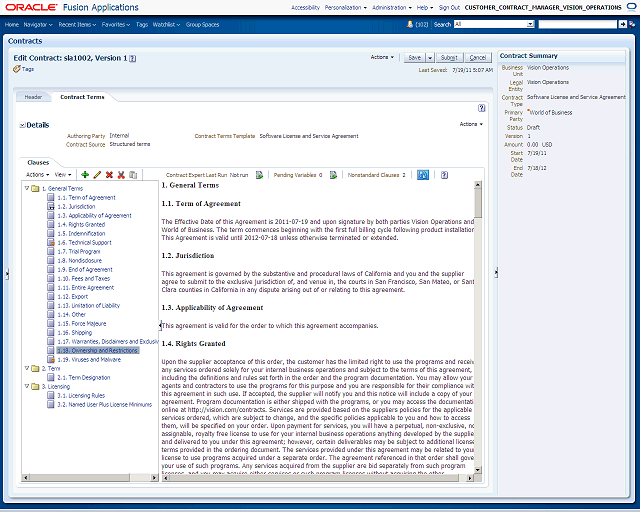Collapse clause tree splitter arrow
Viewport: 640px width, 512px height.
coord(160,325)
